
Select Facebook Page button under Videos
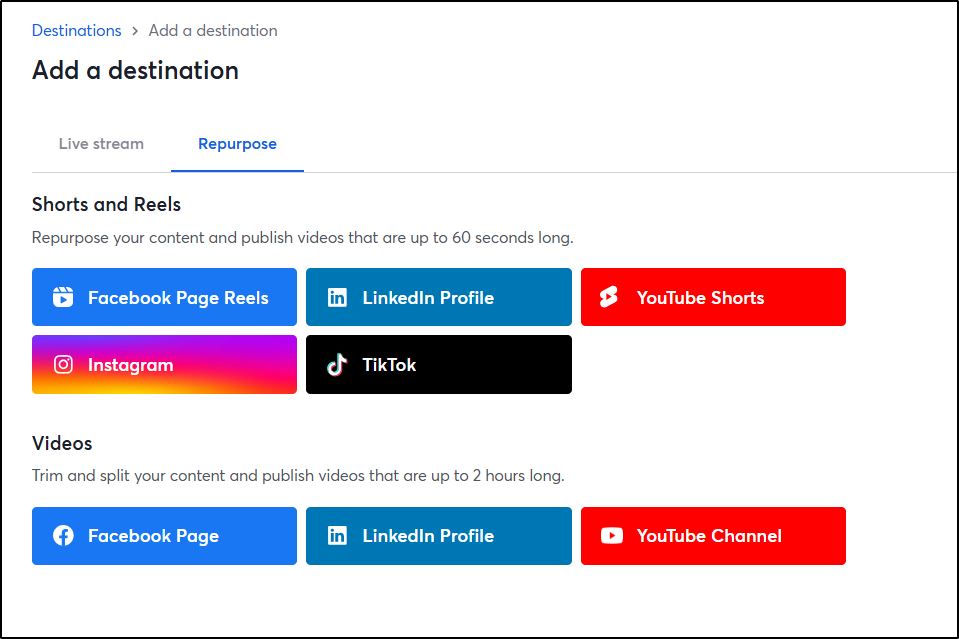click(164, 536)
